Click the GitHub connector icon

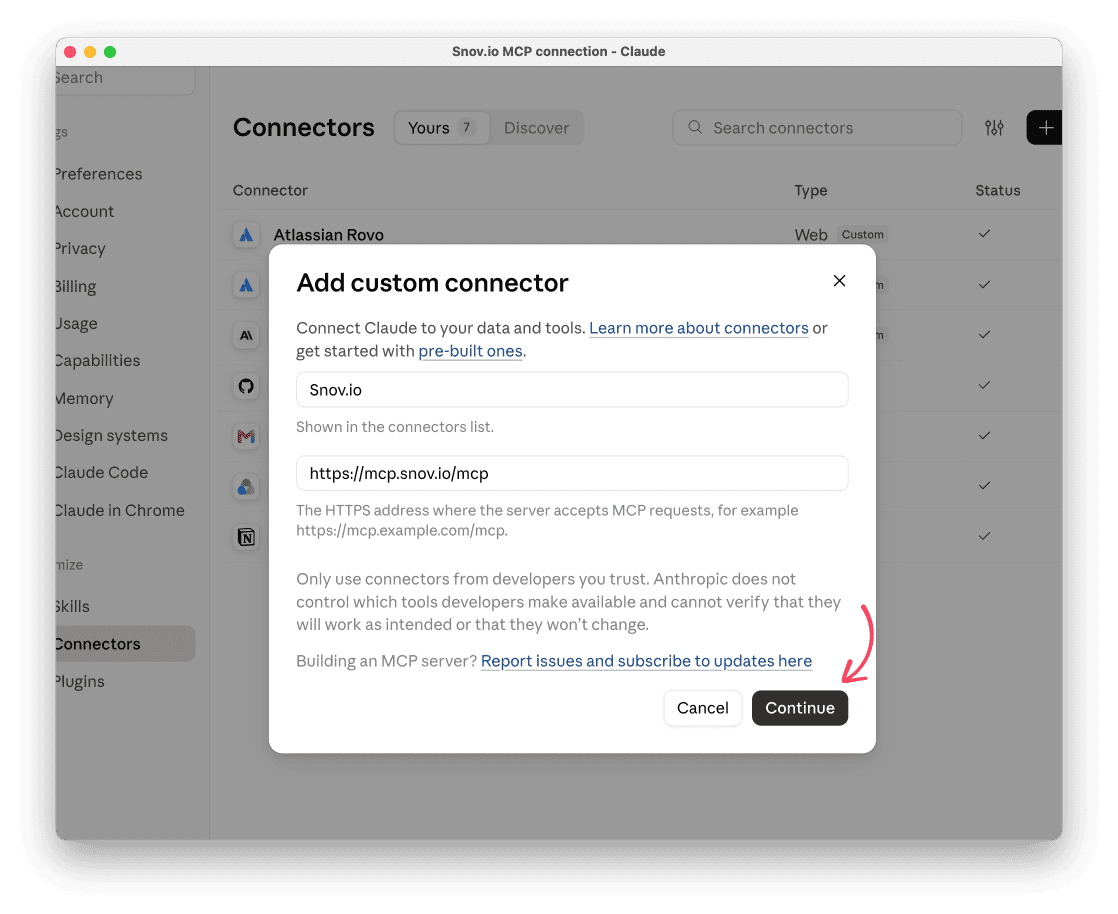tap(246, 386)
